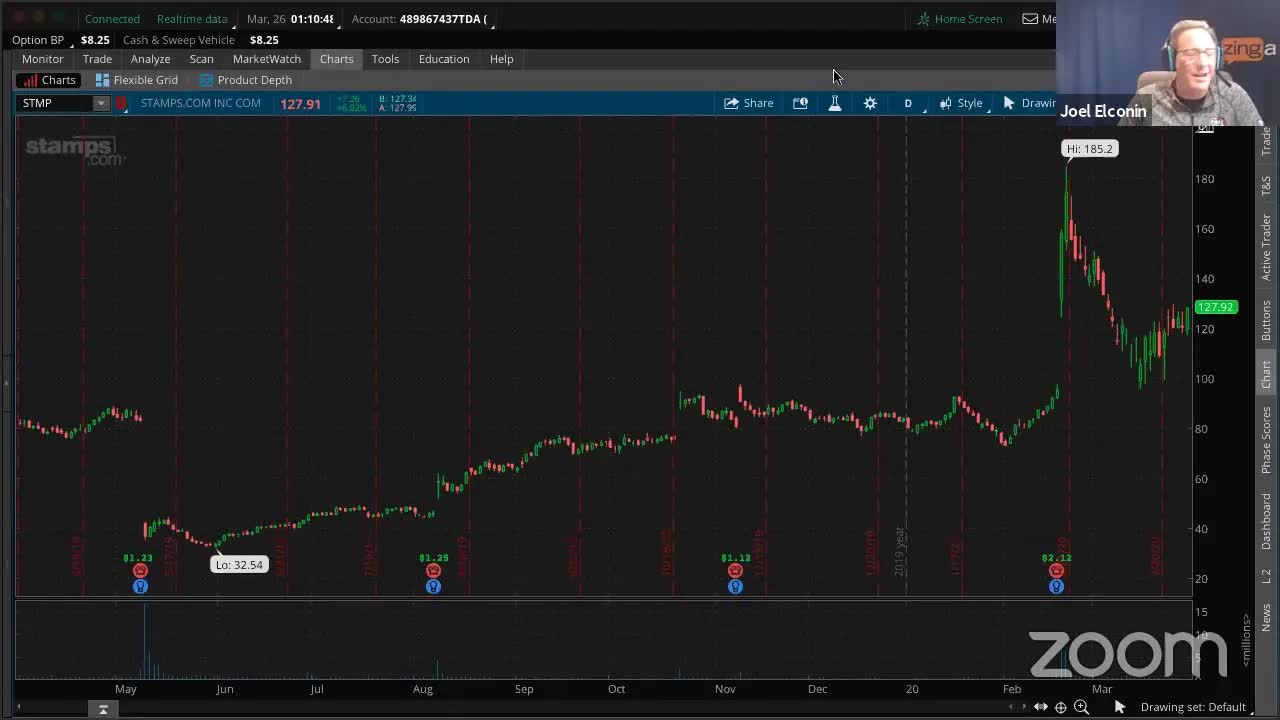The height and width of the screenshot is (720, 1280).
Task: Select the Charts sub-tab with bar icon
Action: point(49,80)
